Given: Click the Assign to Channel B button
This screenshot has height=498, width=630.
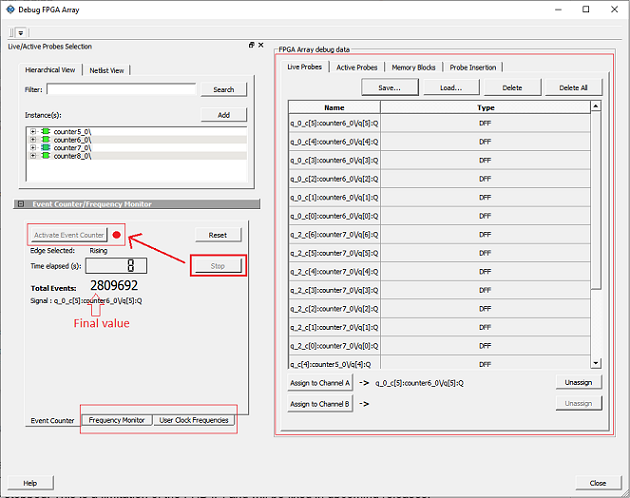Looking at the screenshot, I should tap(319, 404).
